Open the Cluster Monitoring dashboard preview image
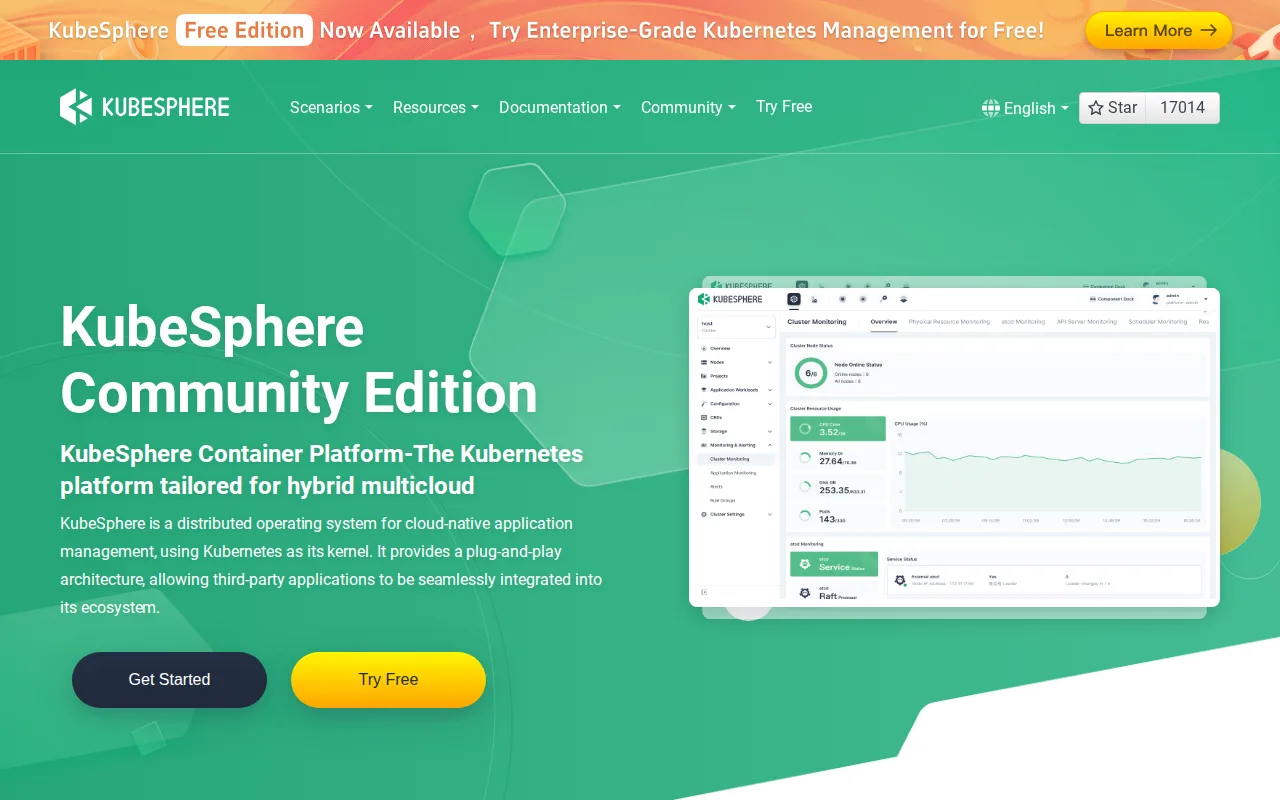The height and width of the screenshot is (800, 1280). coord(954,447)
